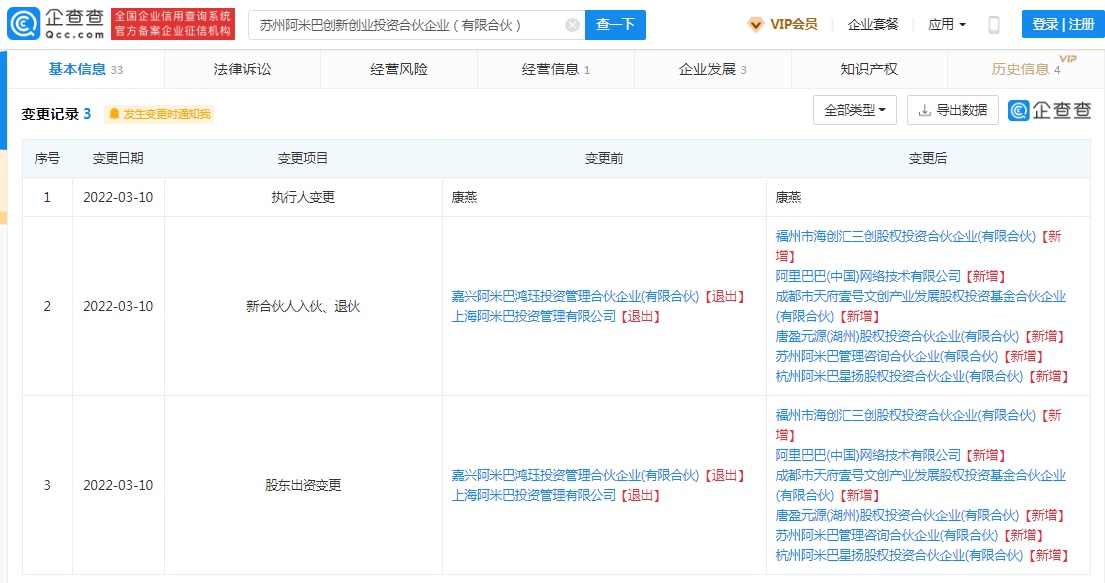Click the Qcc.com logo icon

(24, 24)
